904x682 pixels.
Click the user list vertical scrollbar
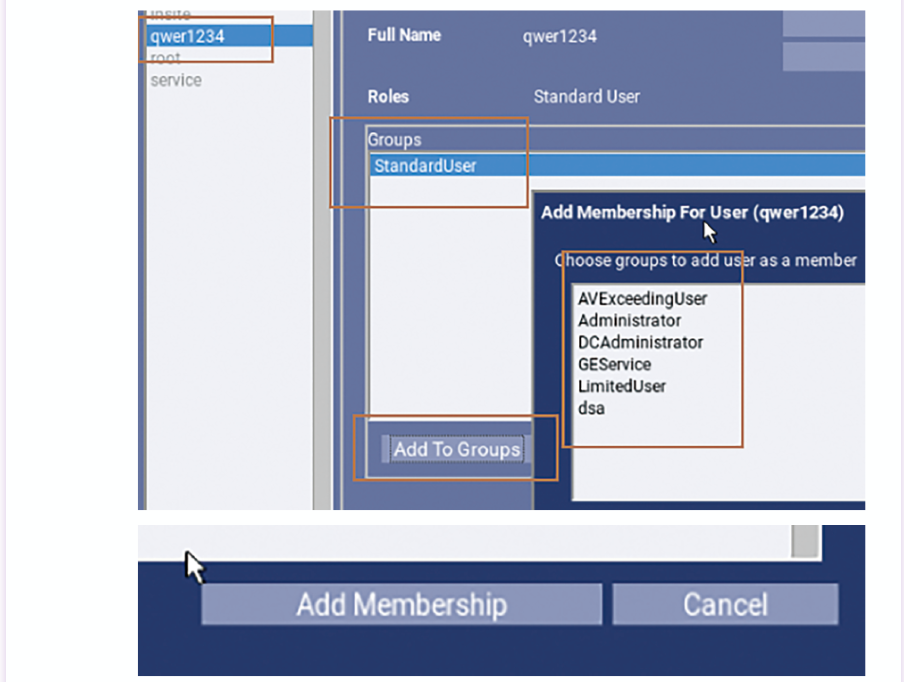(322, 260)
